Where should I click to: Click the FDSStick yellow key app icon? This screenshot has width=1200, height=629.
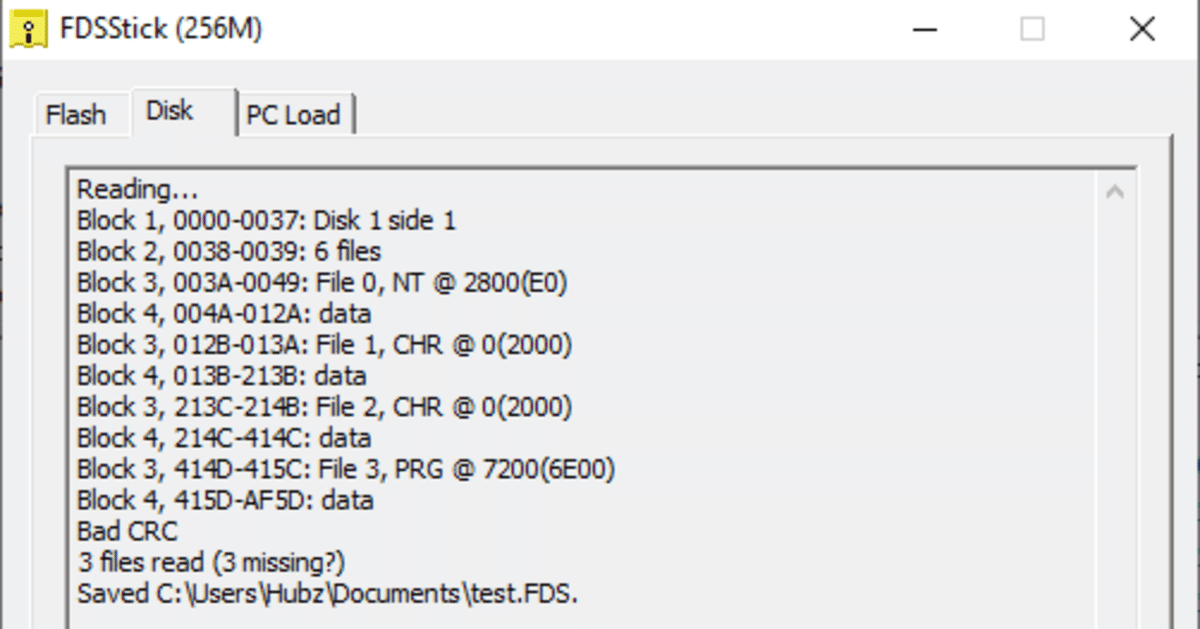pyautogui.click(x=30, y=28)
